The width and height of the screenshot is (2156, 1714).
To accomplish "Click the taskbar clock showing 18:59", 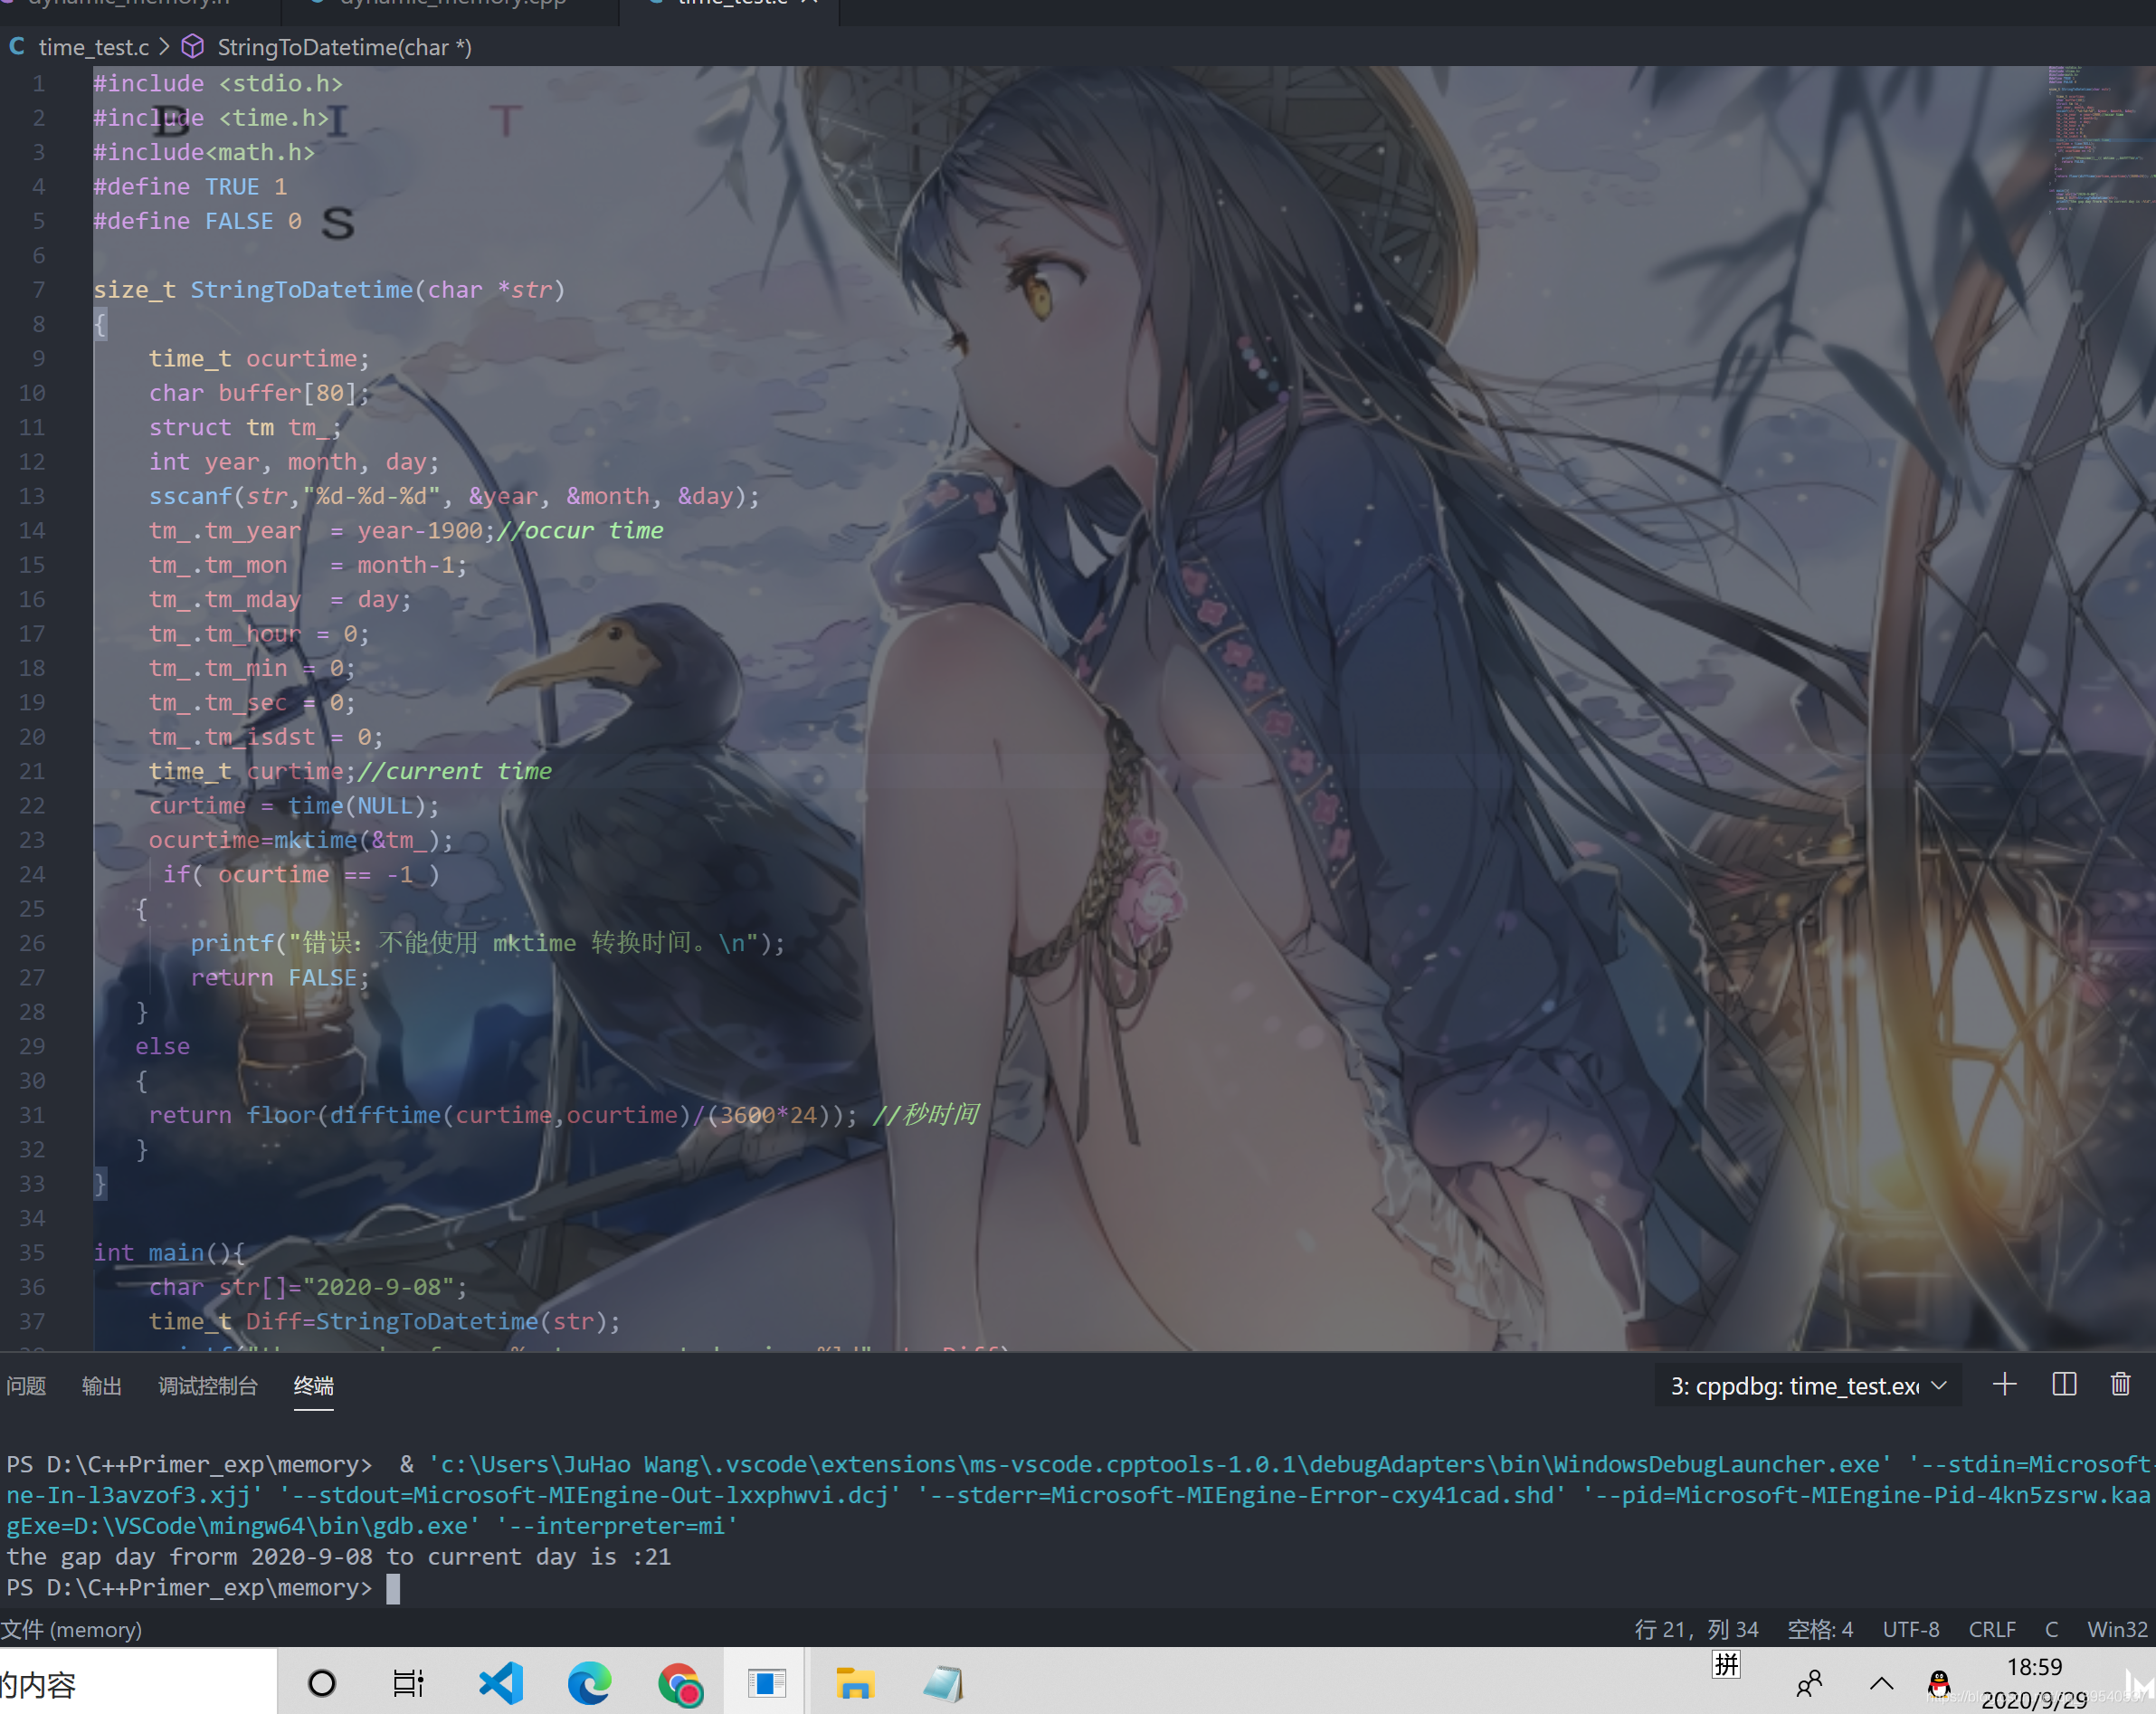I will point(2034,1668).
